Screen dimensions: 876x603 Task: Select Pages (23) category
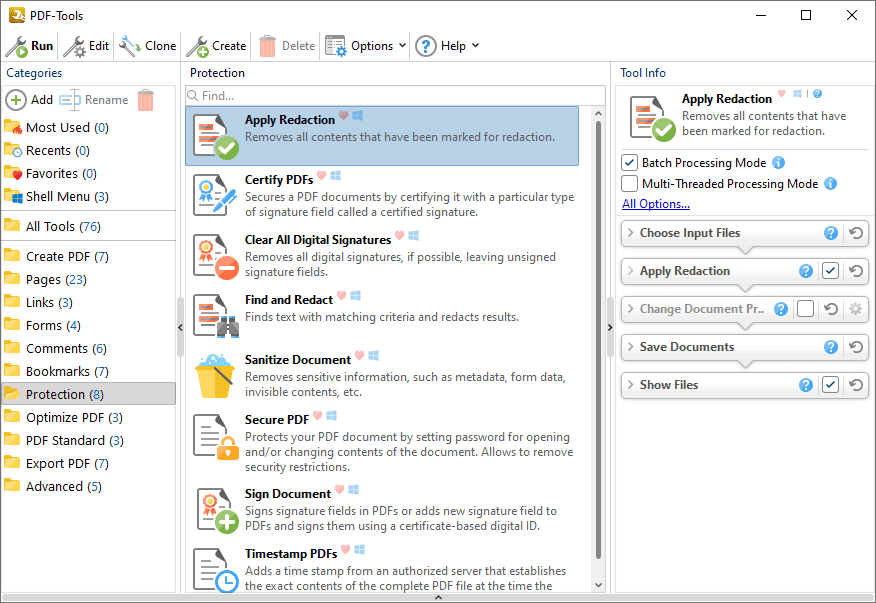click(x=45, y=279)
